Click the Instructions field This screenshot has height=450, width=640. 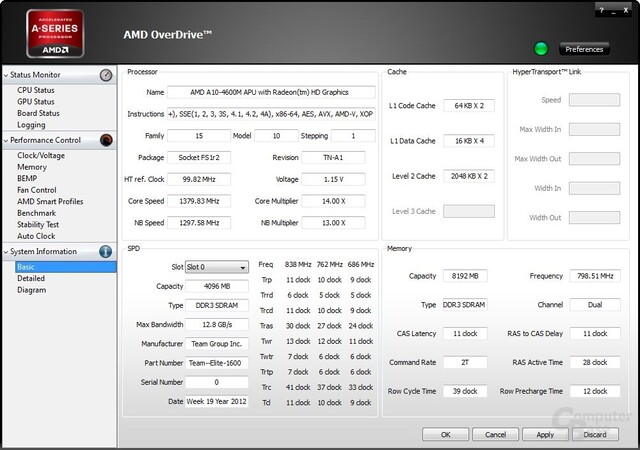coord(271,114)
